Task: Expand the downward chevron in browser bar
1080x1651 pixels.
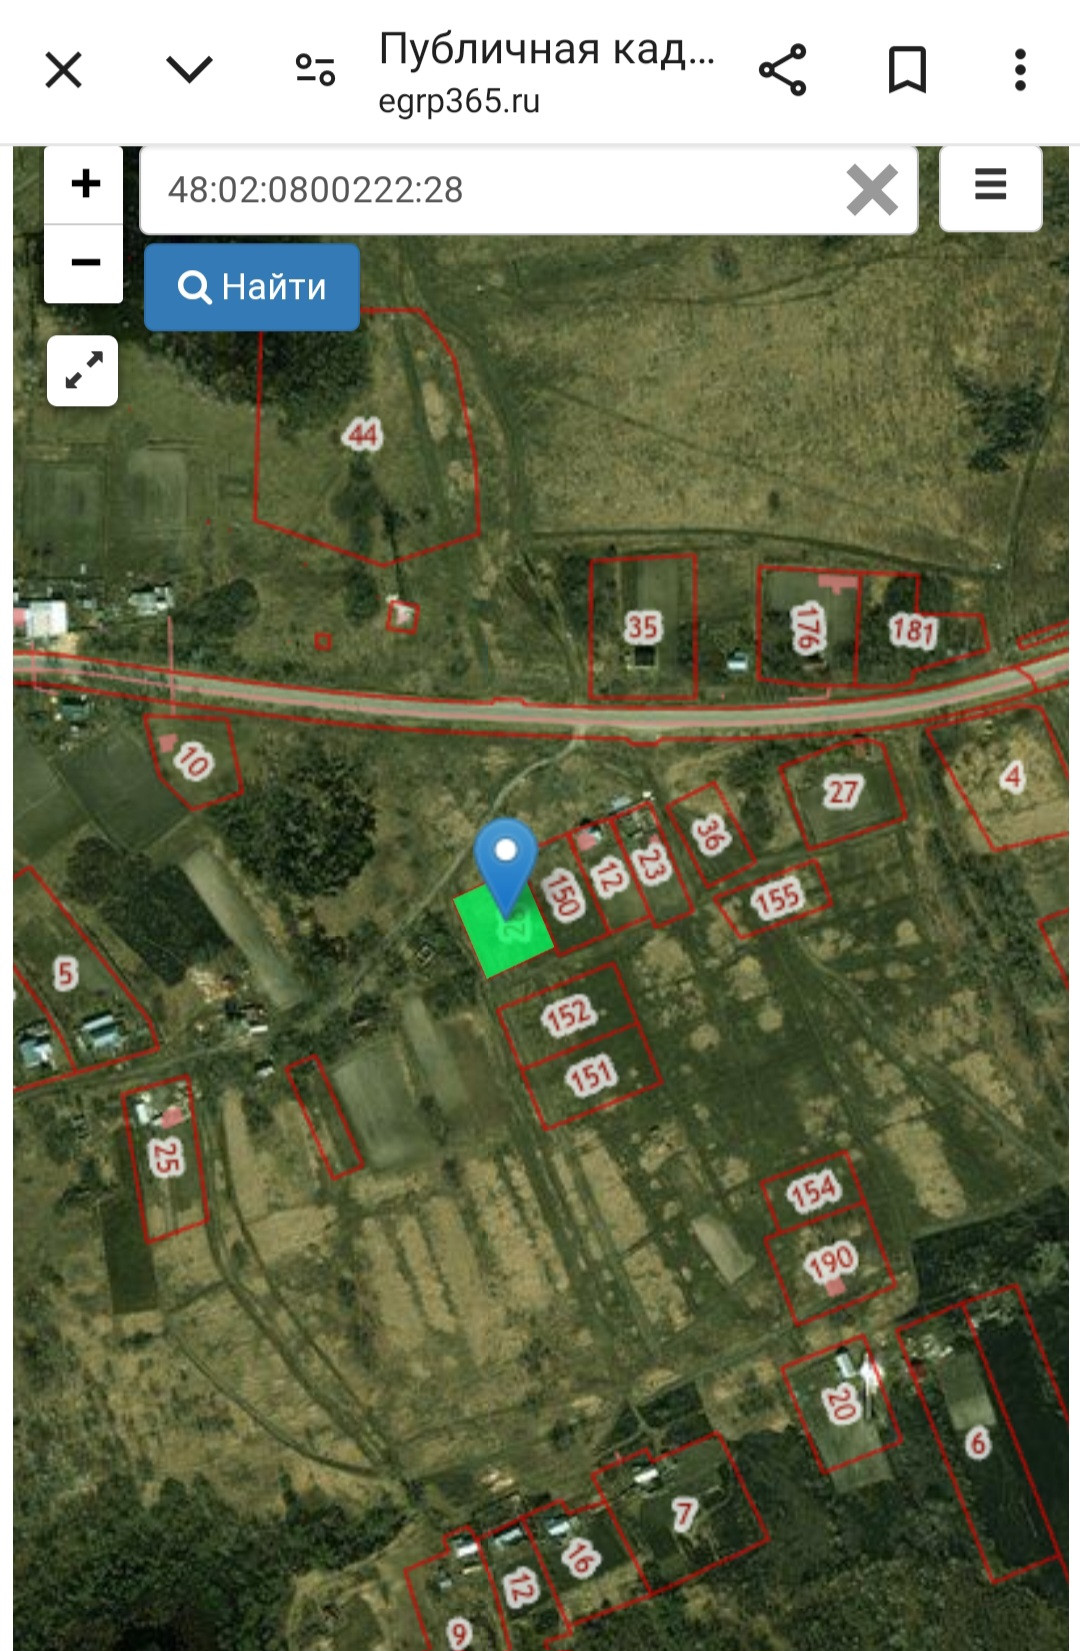Action: point(189,70)
